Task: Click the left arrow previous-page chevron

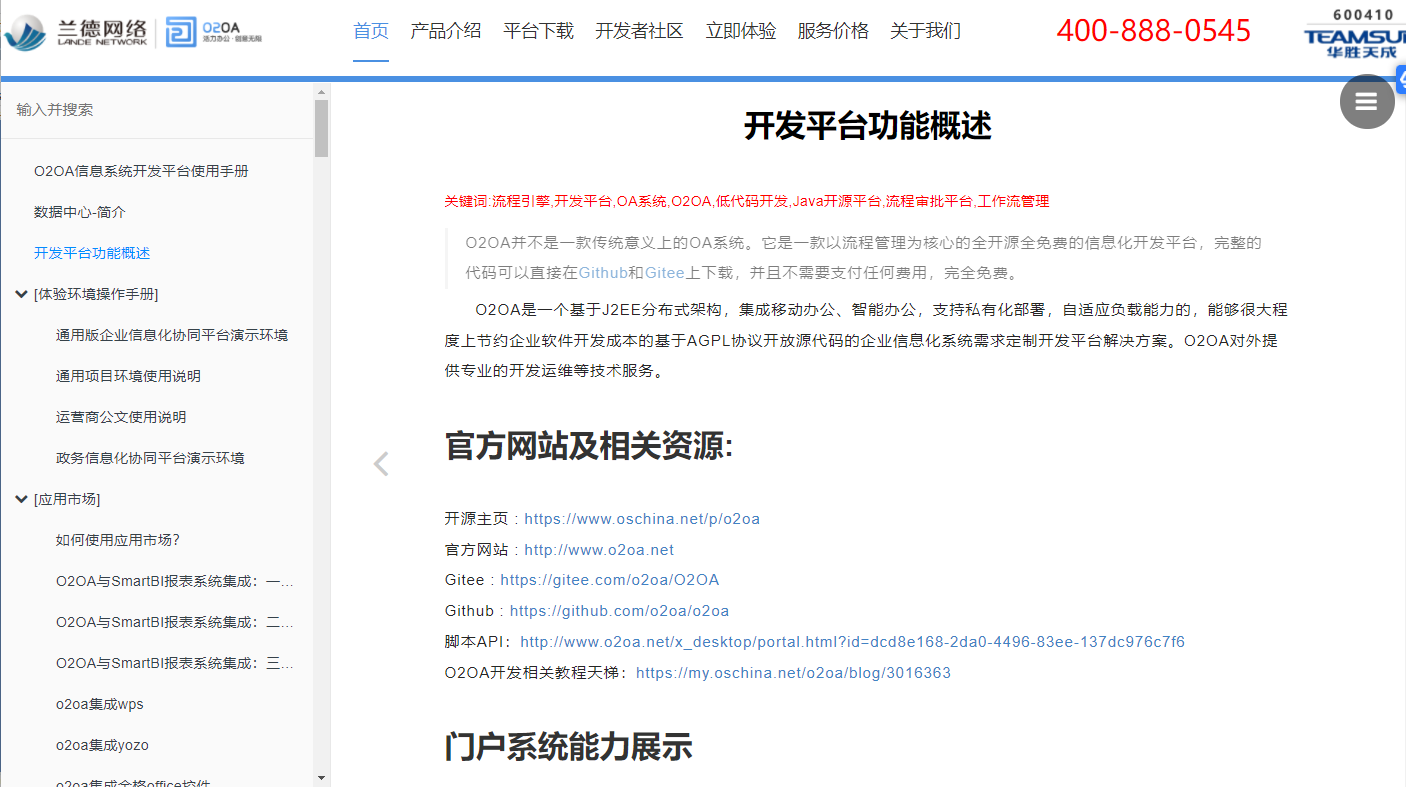Action: (381, 464)
